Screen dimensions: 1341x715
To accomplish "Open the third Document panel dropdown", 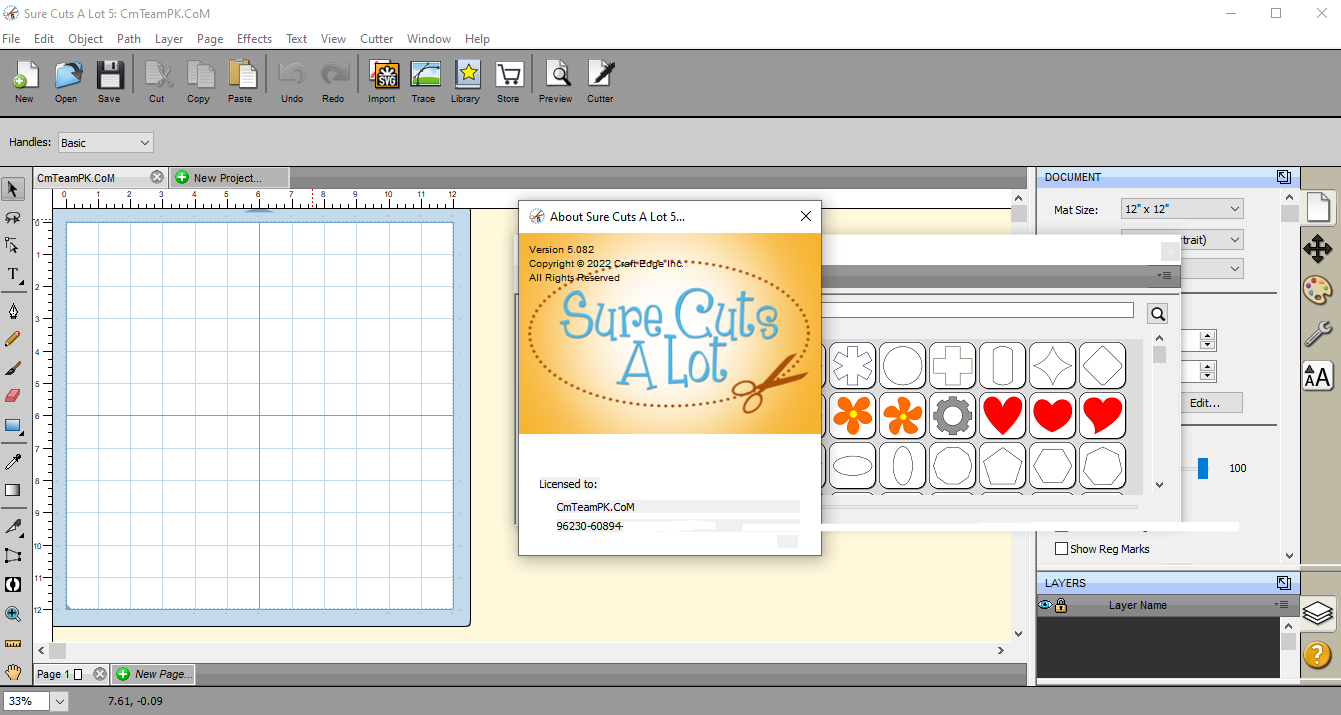I will (1213, 269).
